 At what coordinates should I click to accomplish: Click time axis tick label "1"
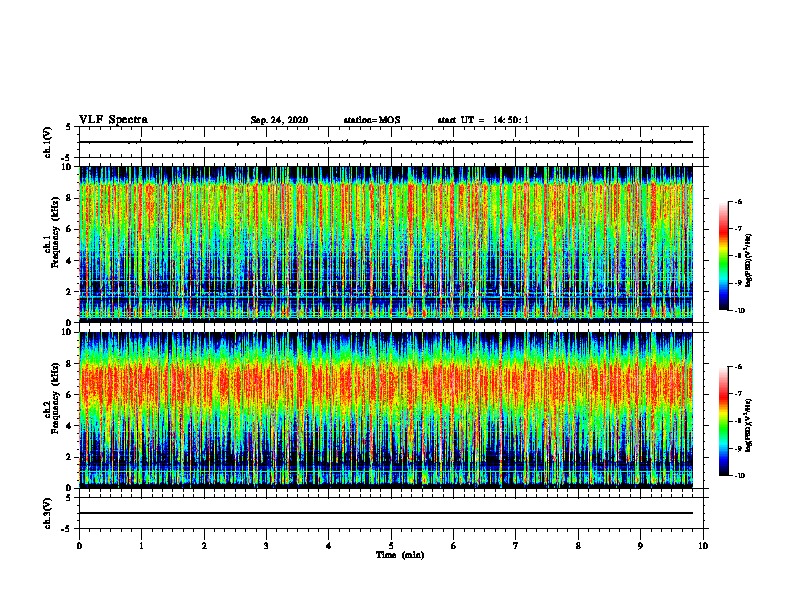tap(141, 546)
